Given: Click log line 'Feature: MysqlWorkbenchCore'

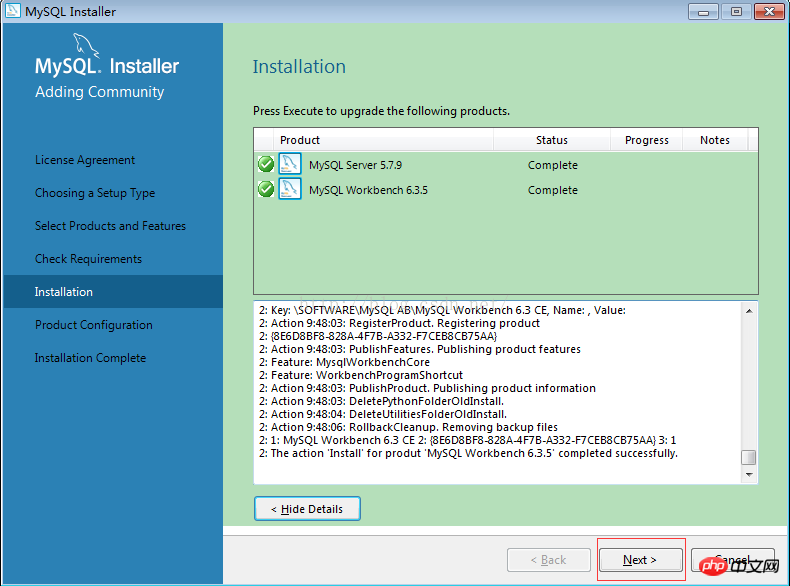Looking at the screenshot, I should point(345,362).
